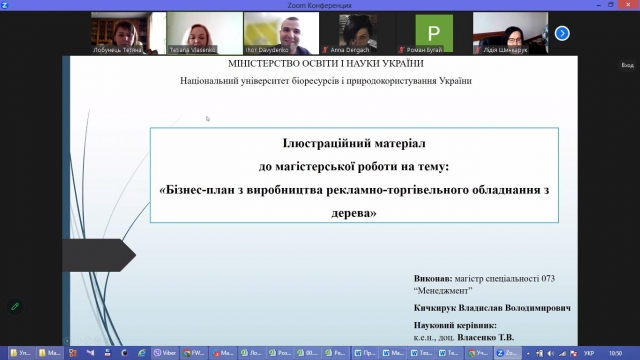This screenshot has height=360, width=640.
Task: Open the PowerPoint 'Ма...' taskbar window
Action: pos(222,353)
